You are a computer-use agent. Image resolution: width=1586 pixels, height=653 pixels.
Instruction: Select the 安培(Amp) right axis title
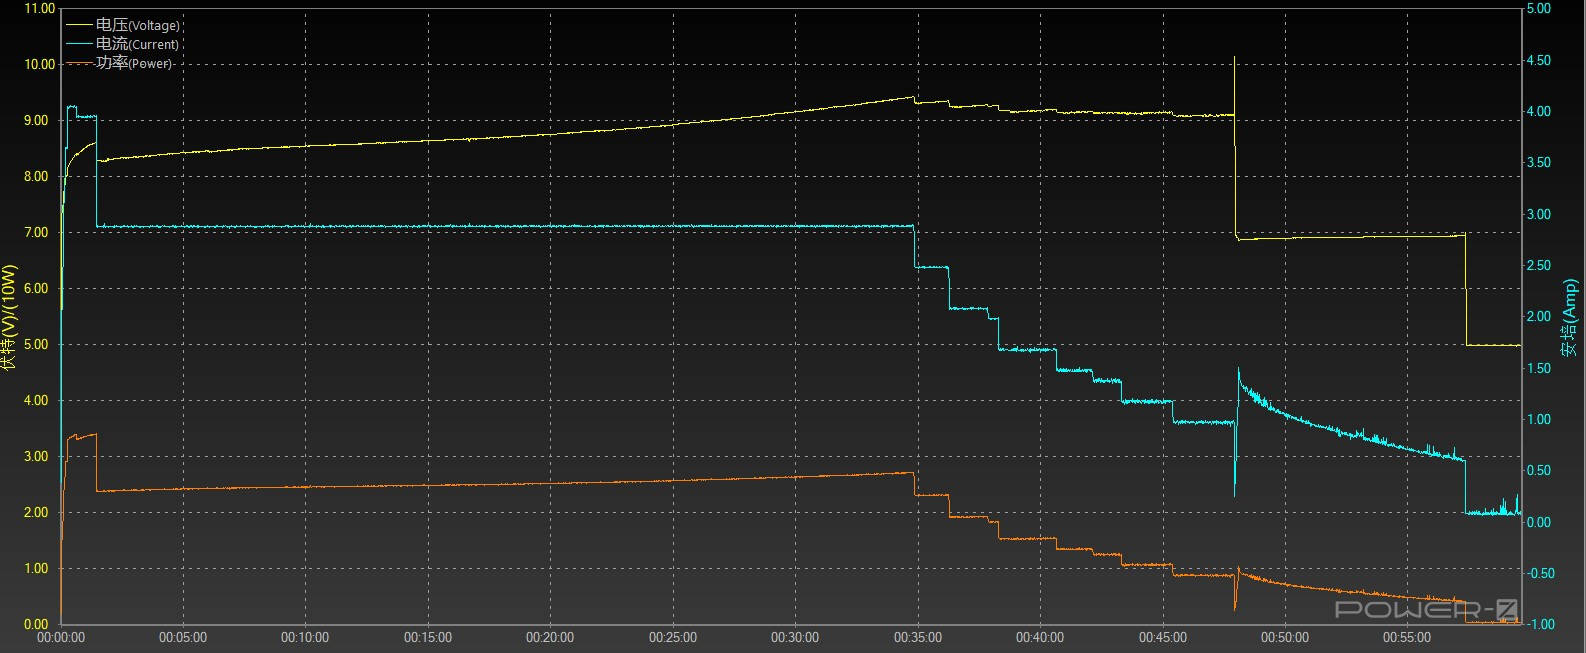1570,318
